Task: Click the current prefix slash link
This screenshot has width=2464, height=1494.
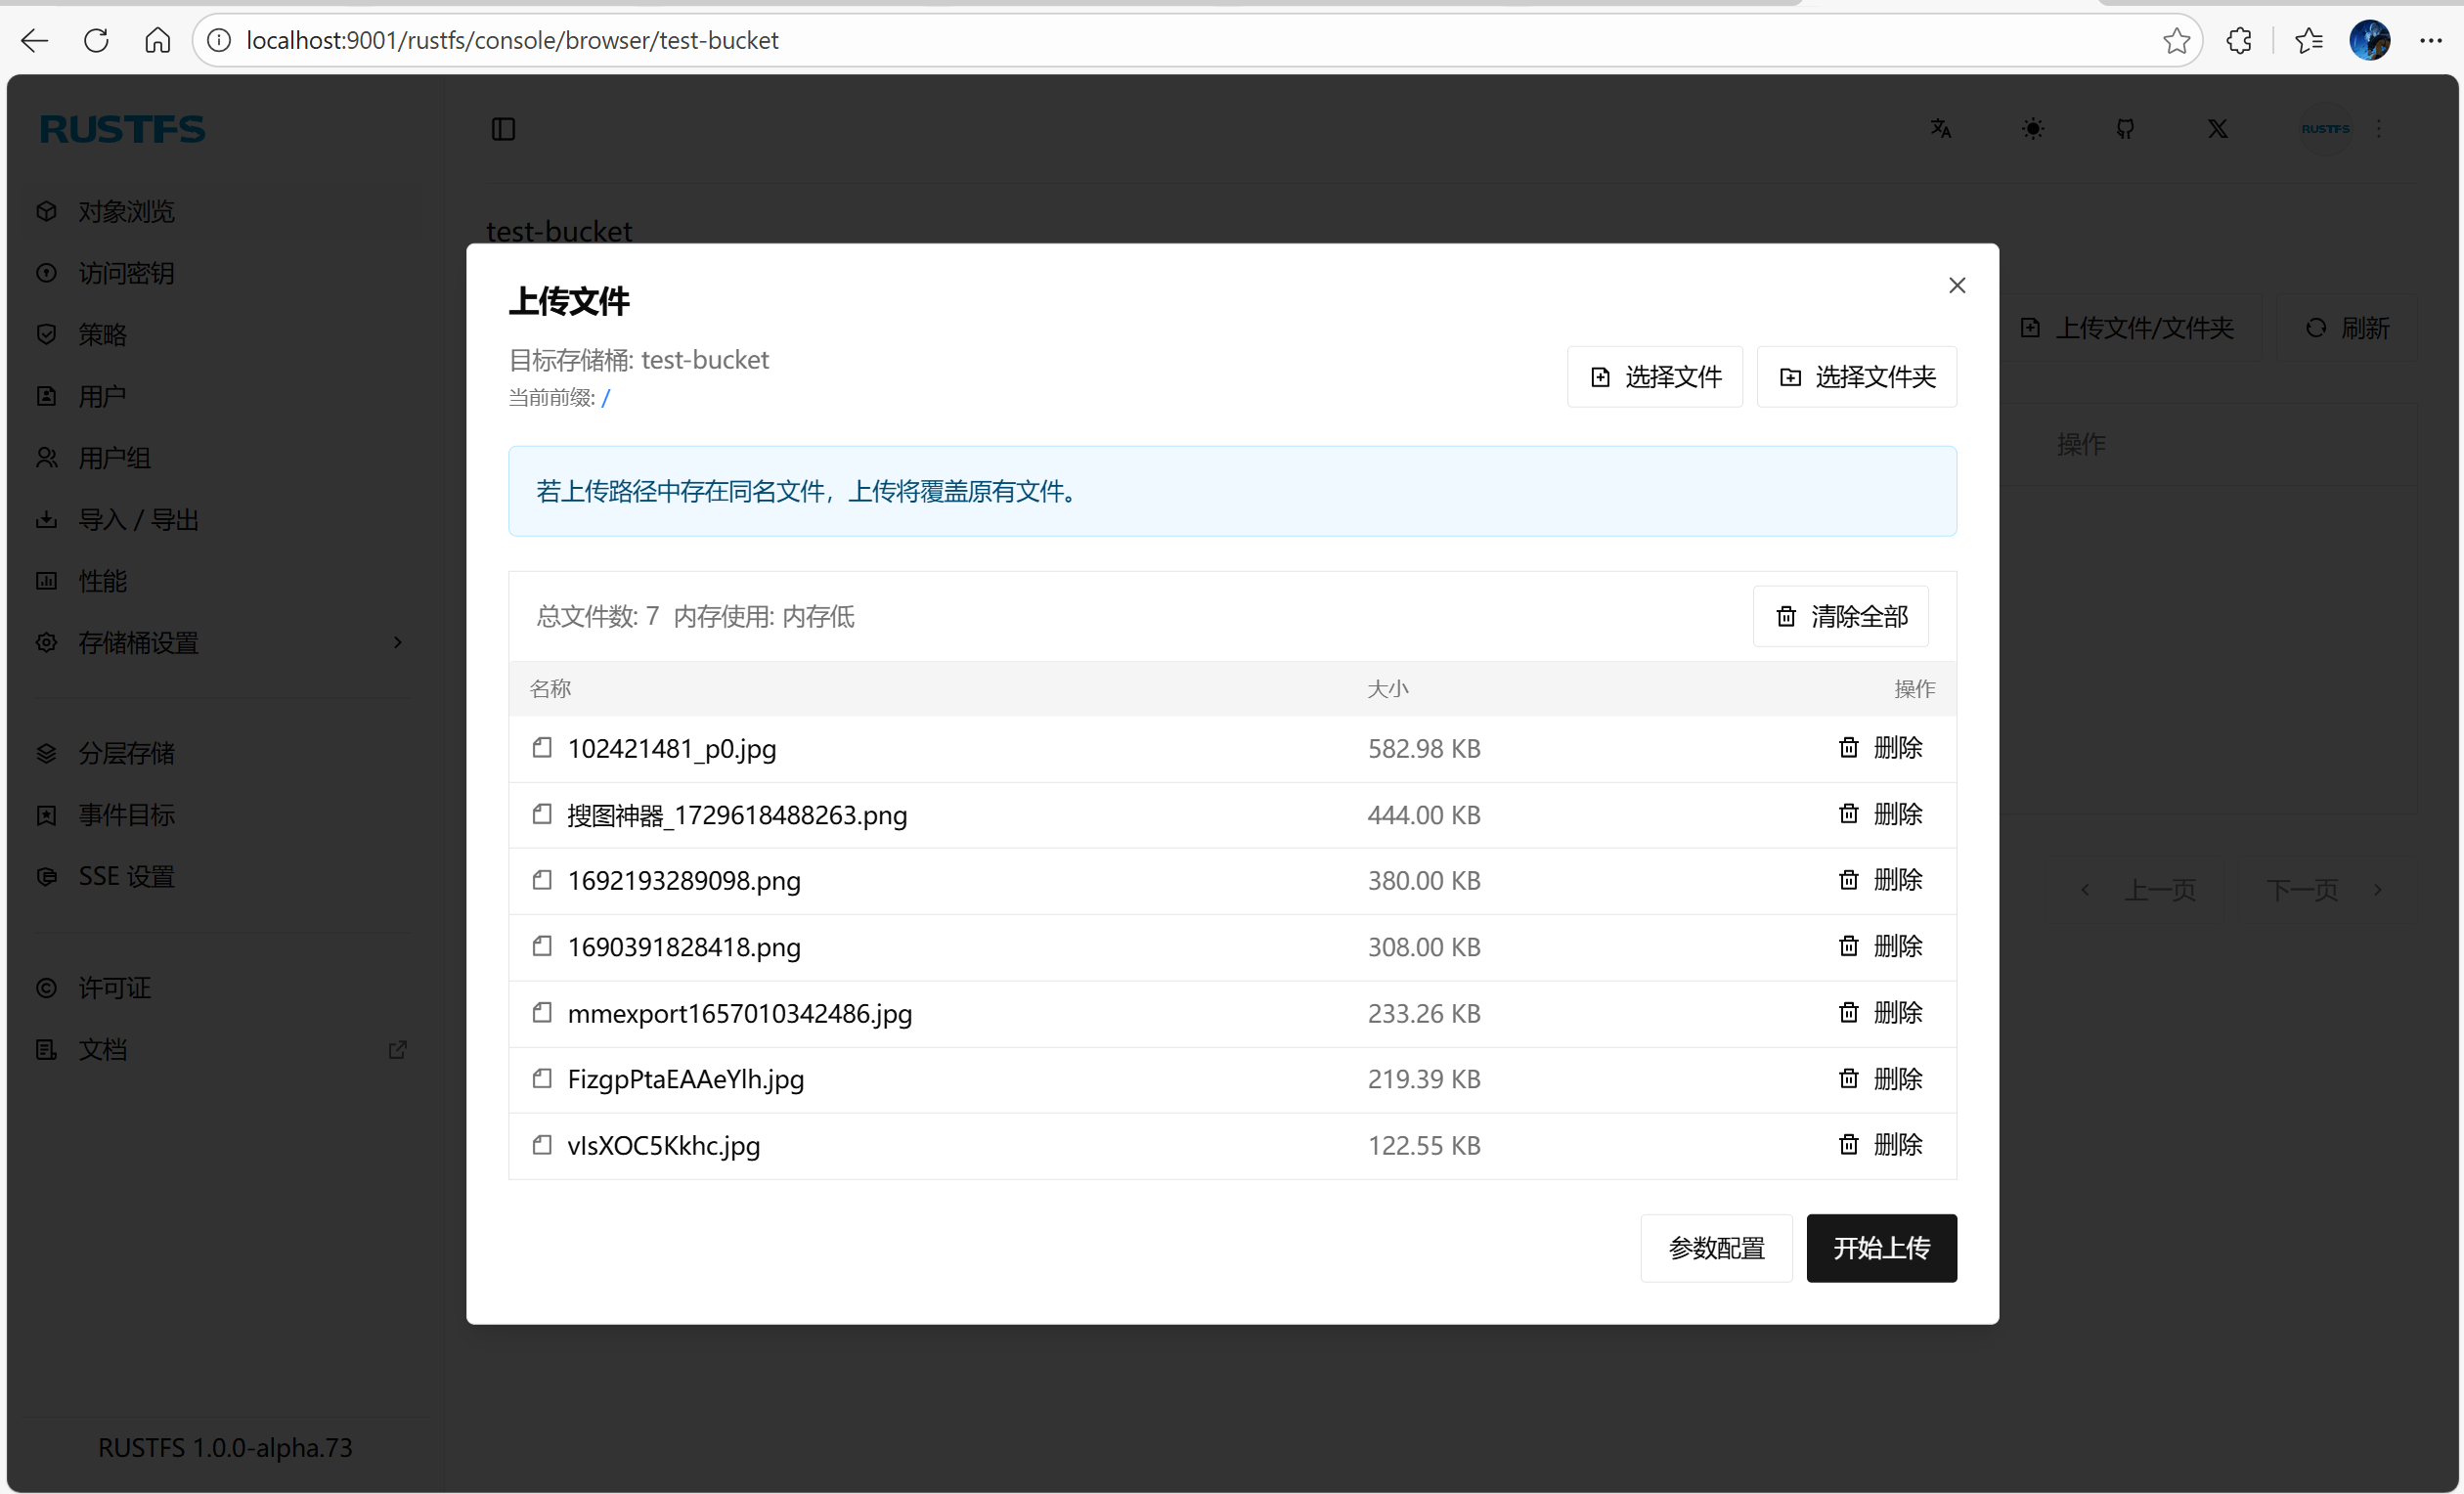Action: pyautogui.click(x=606, y=398)
